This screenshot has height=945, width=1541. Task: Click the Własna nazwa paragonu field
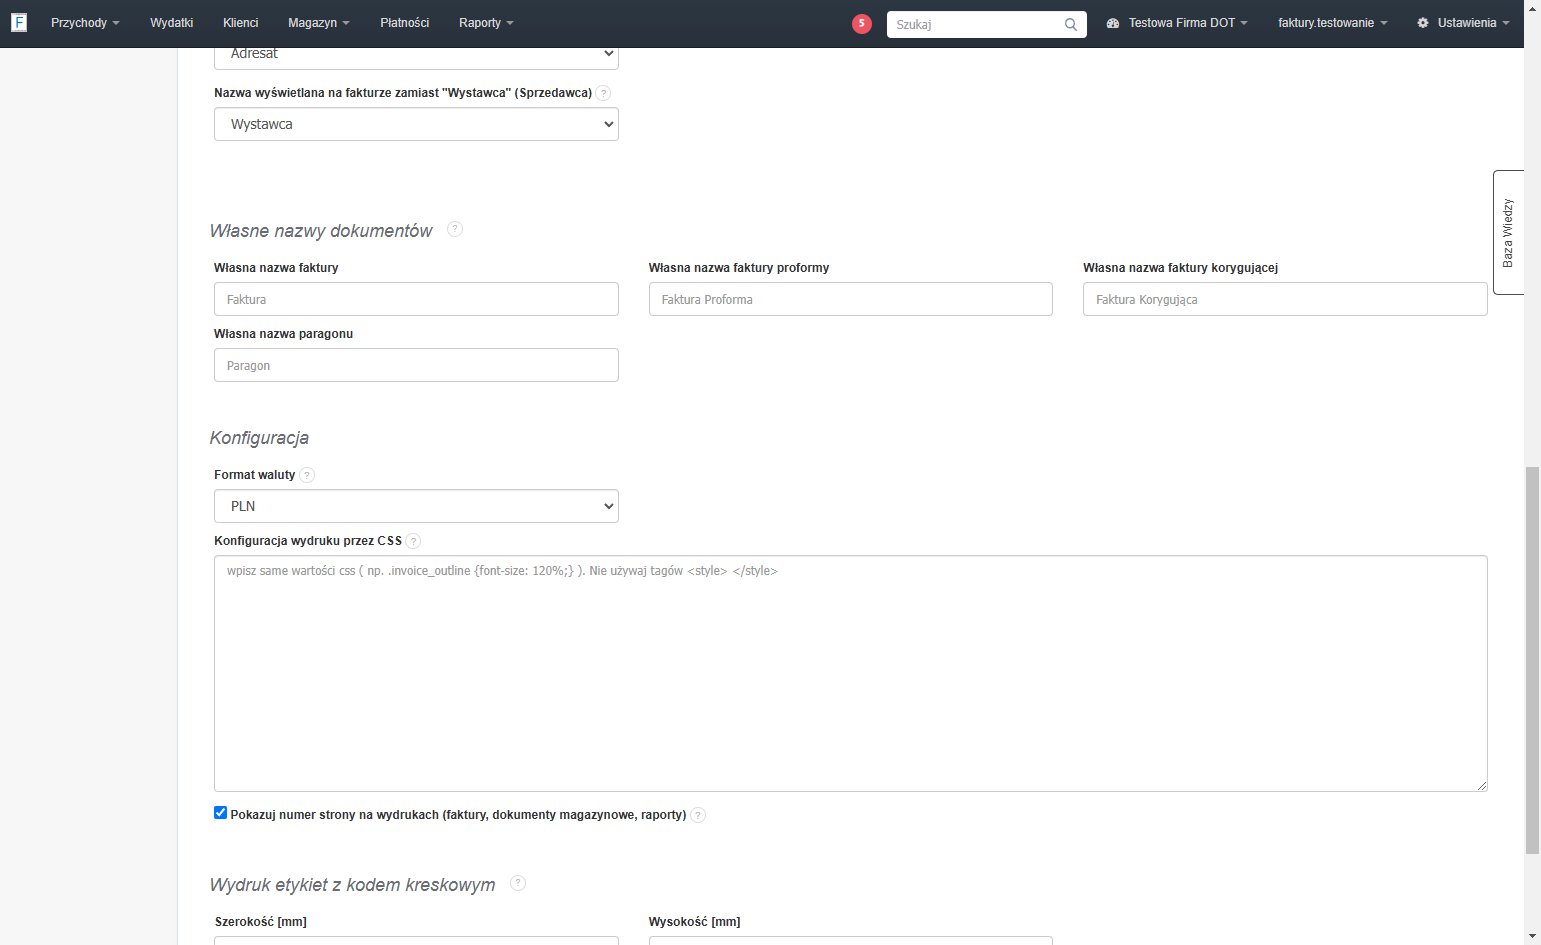coord(416,365)
